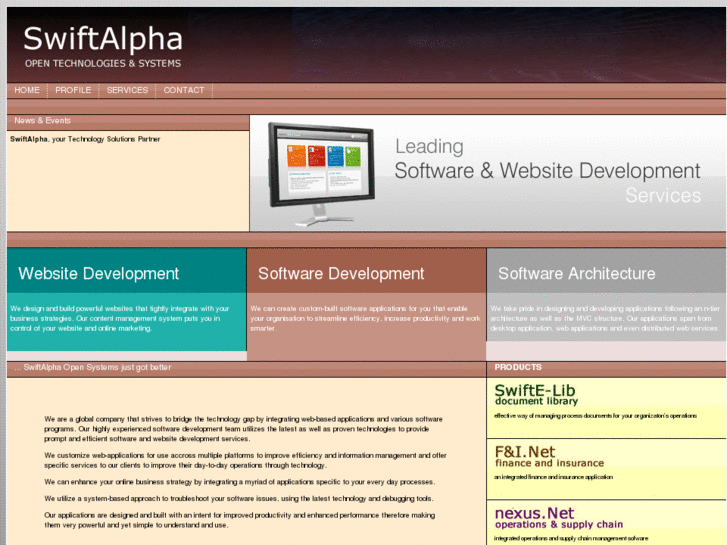
Task: Open the Software Development section heading
Action: (341, 273)
